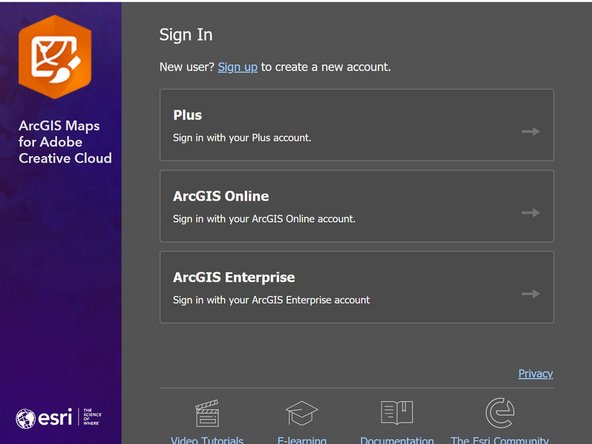Screen dimensions: 592x444
Task: Sign in with your Plus account
Action: (x=357, y=125)
